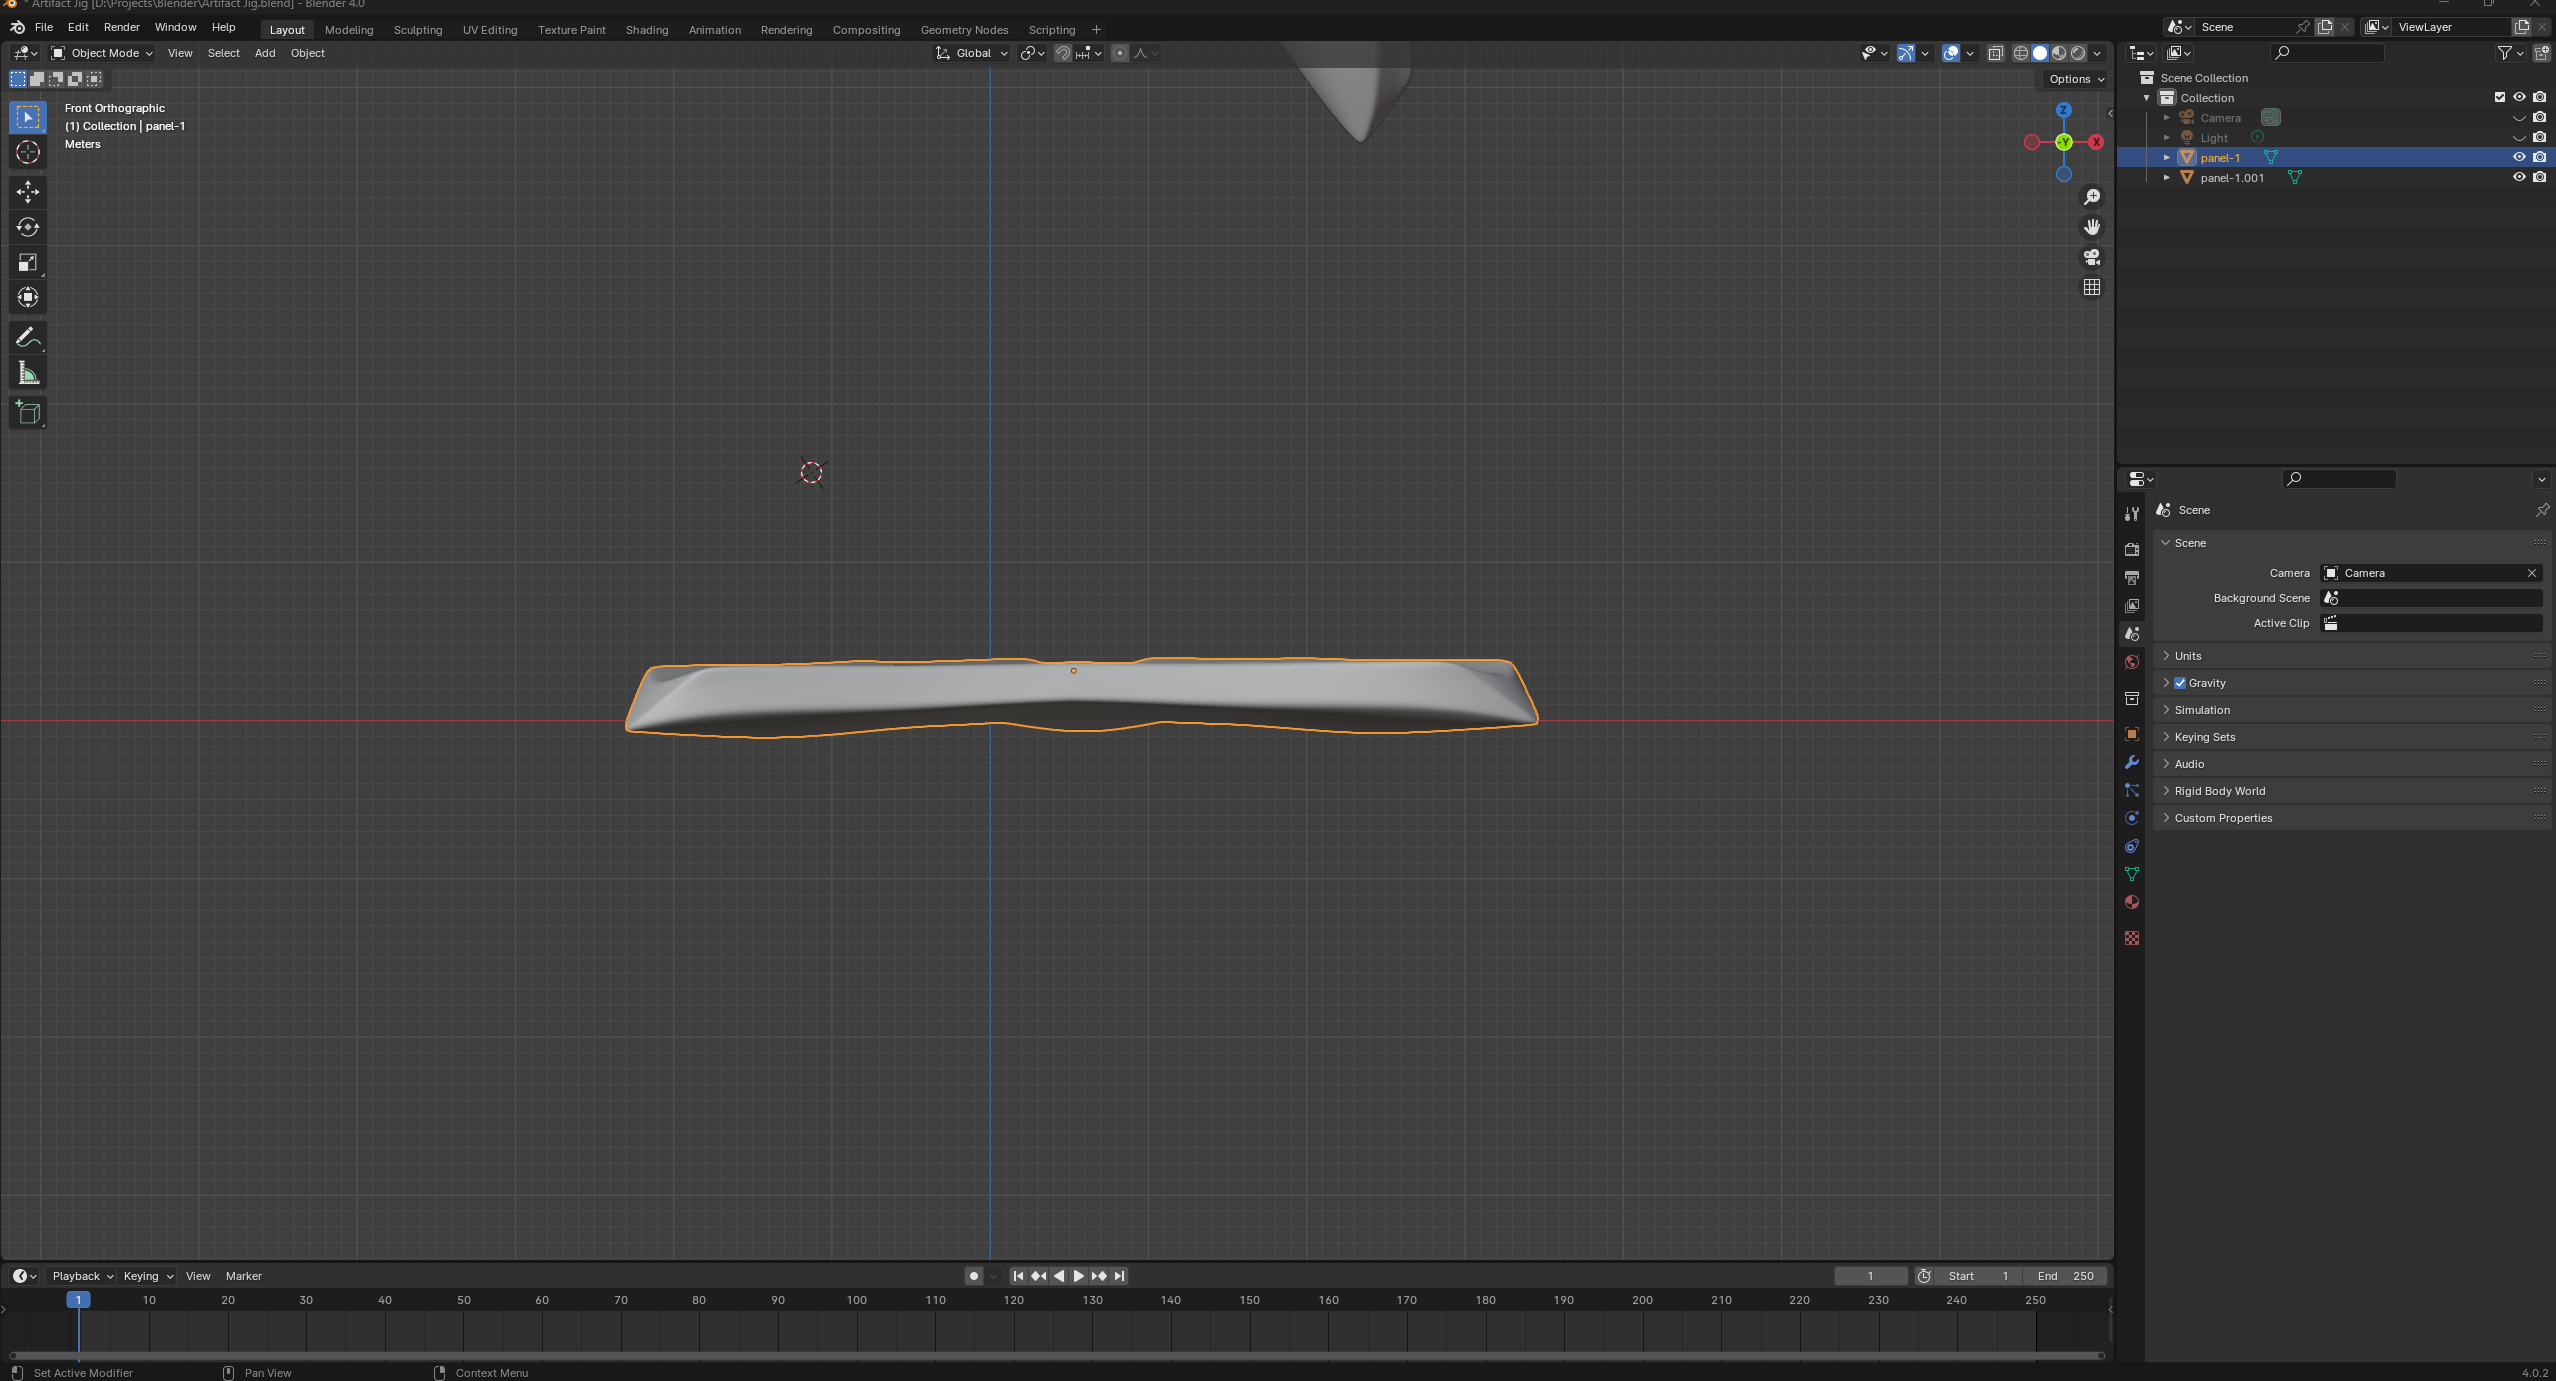
Task: Click frame 100 on the timeline
Action: [x=856, y=1300]
